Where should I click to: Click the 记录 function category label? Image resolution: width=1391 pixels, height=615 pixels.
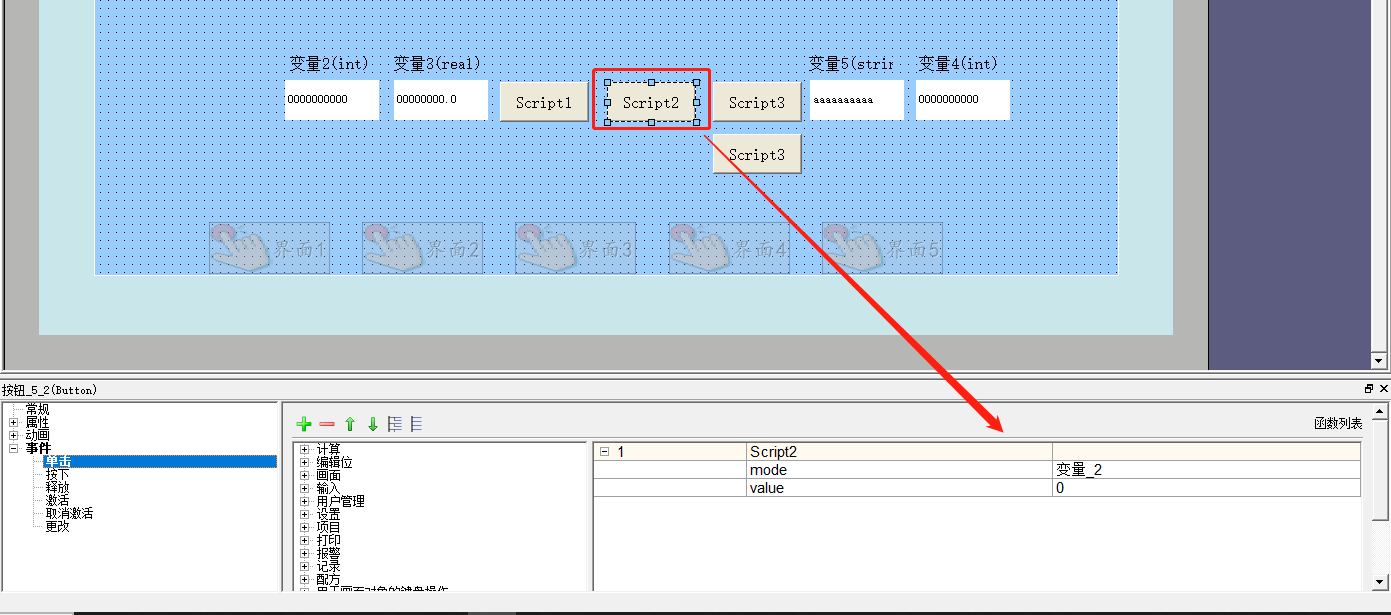click(329, 566)
